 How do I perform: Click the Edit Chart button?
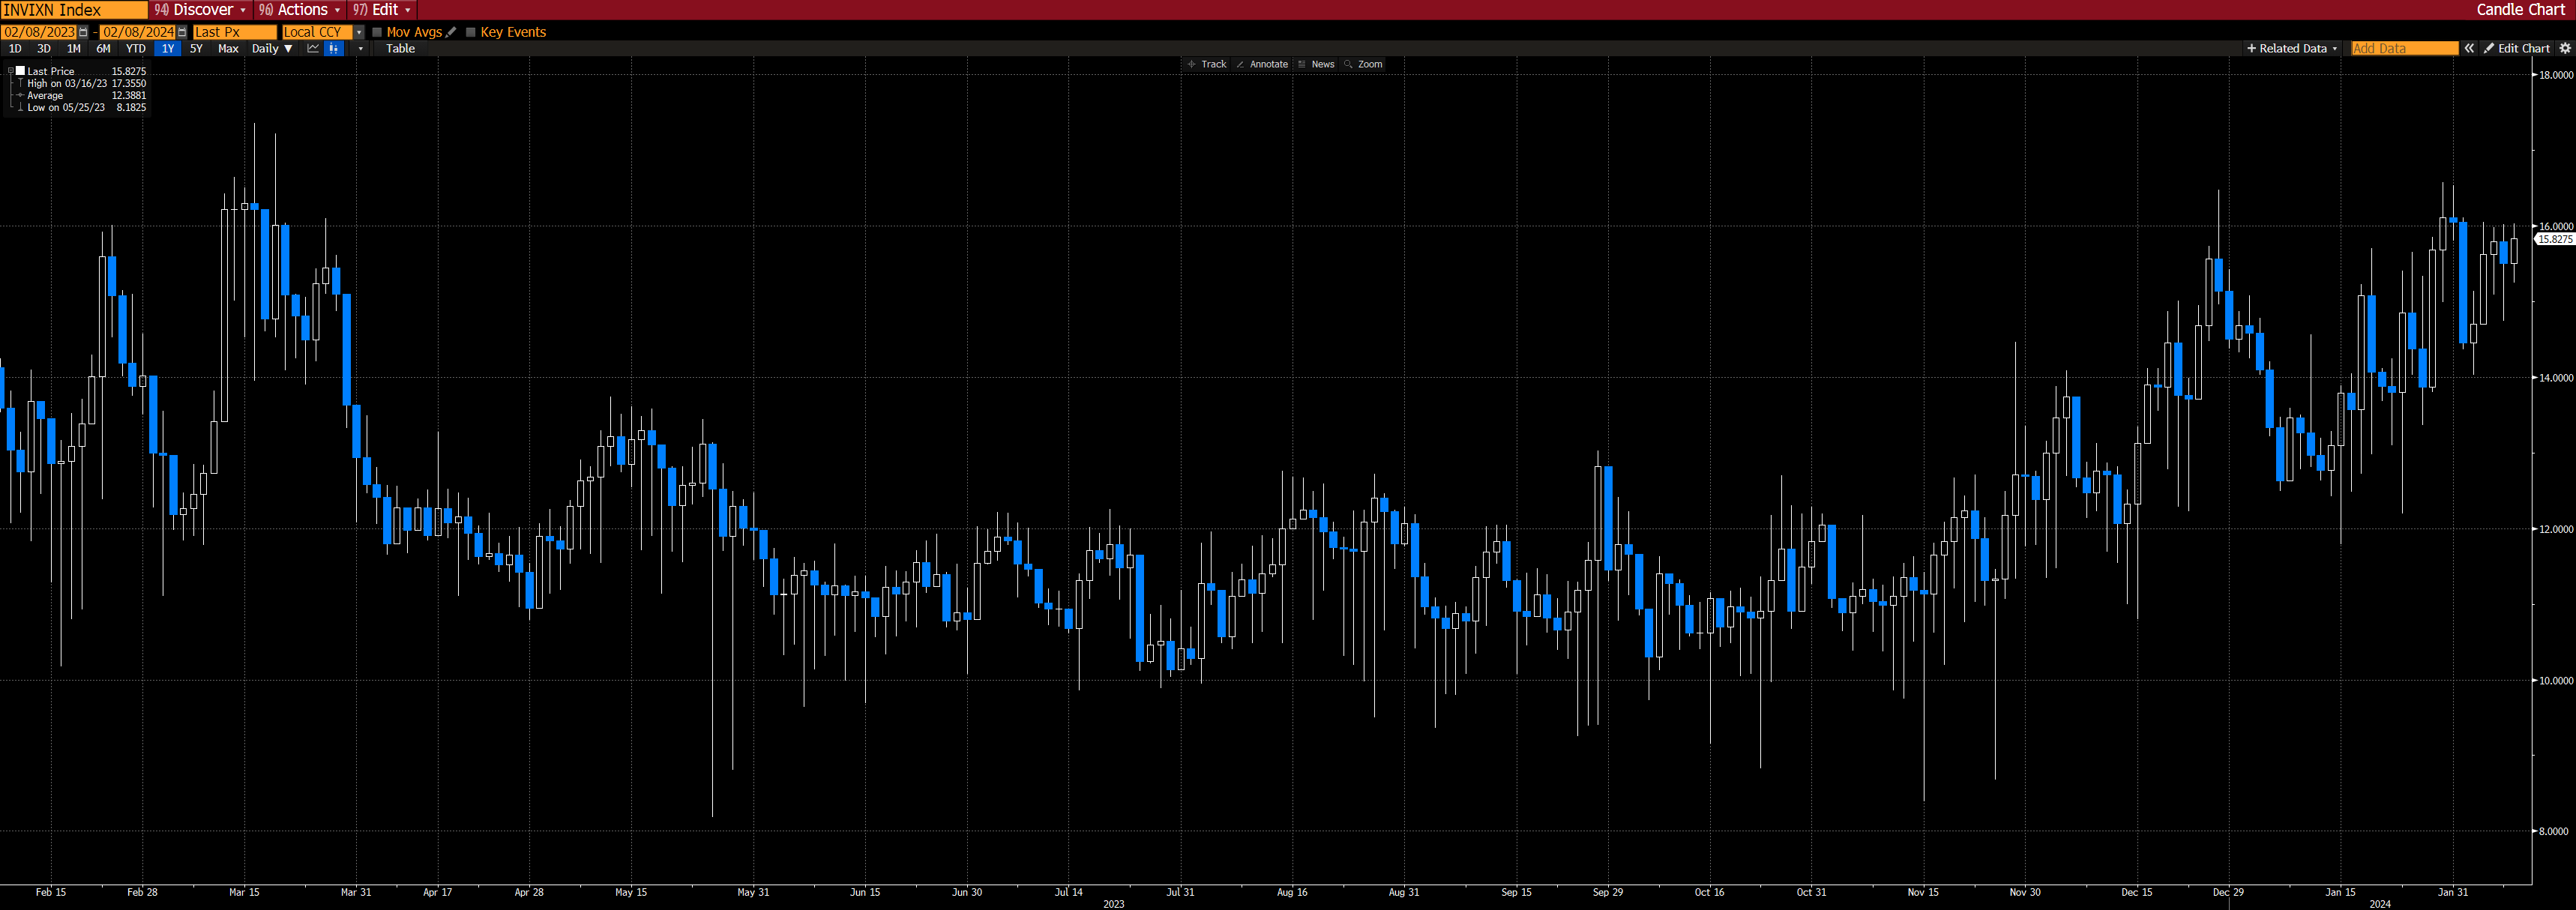tap(2516, 48)
